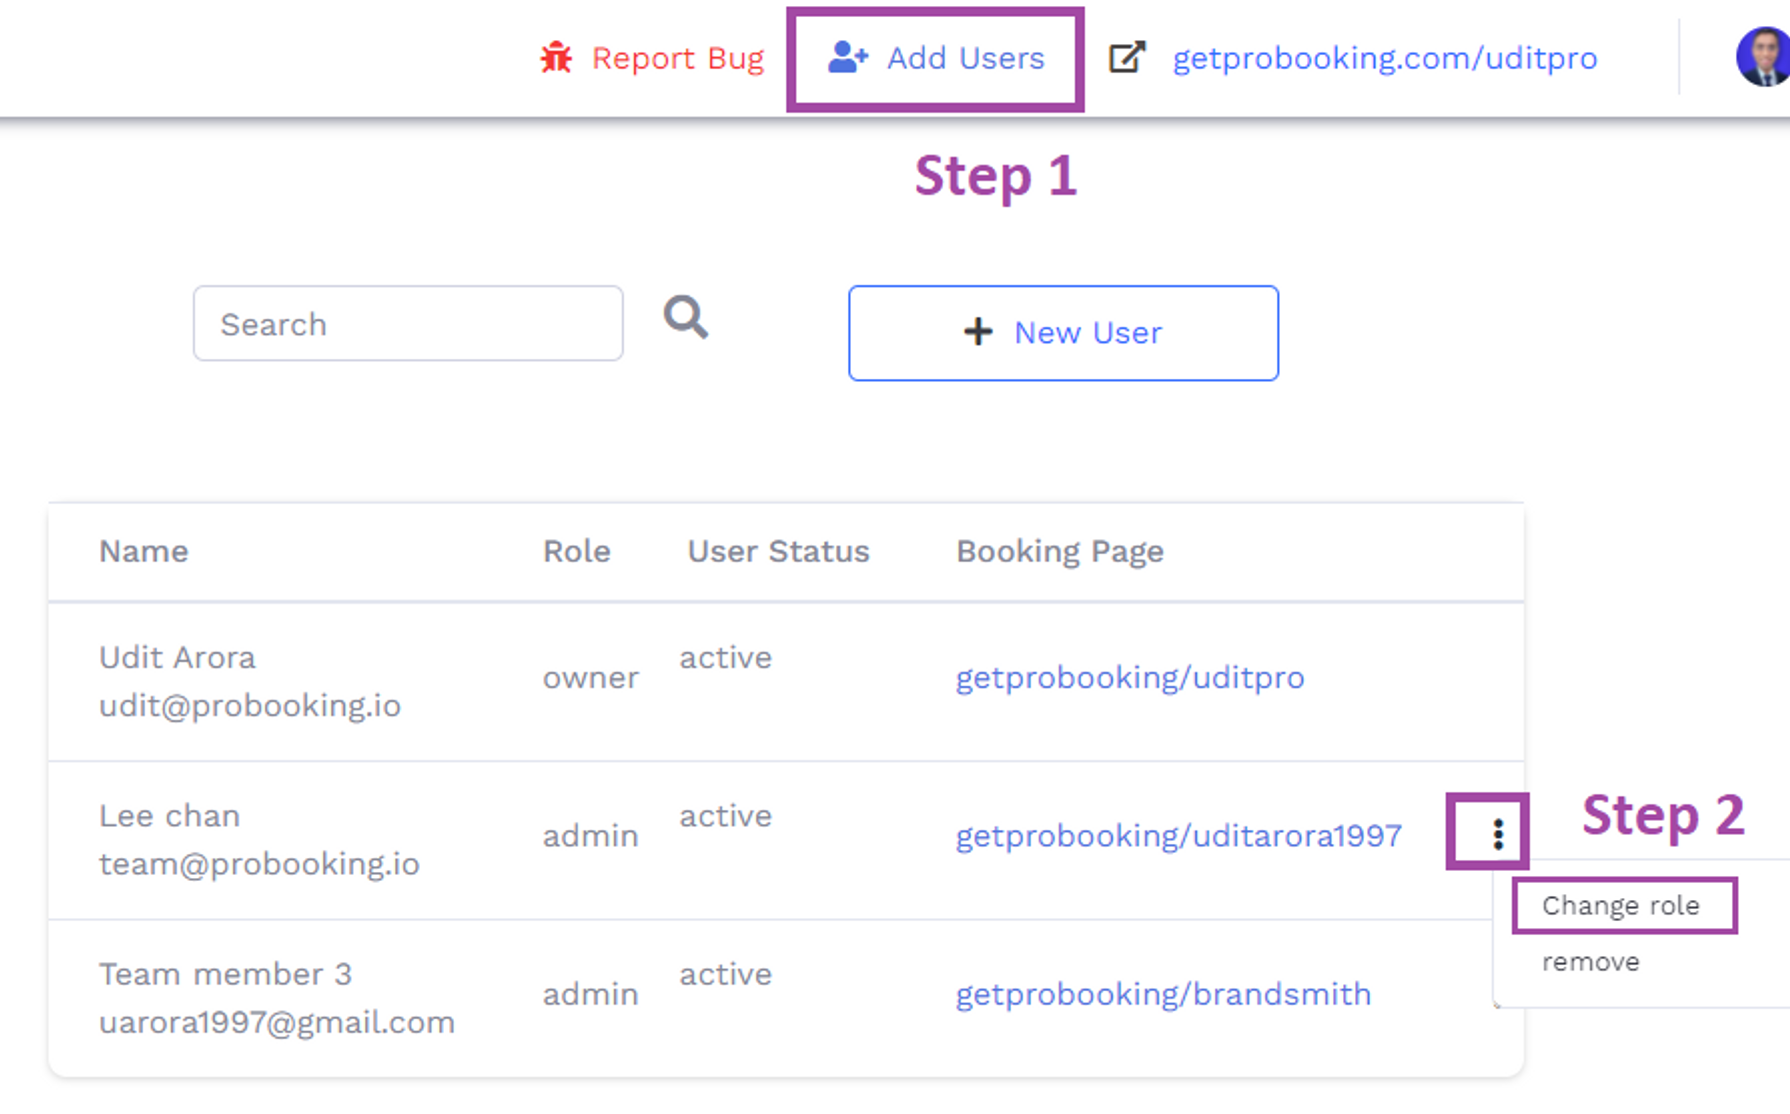Click the red bug icon

(556, 58)
